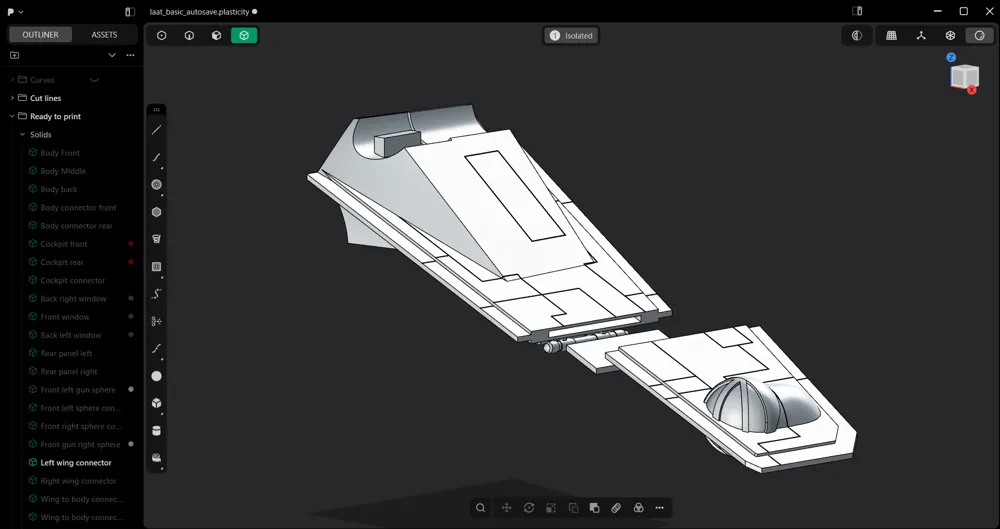Screen dimensions: 1000x529
Task: Select the Sphere tool
Action: [x=156, y=376]
